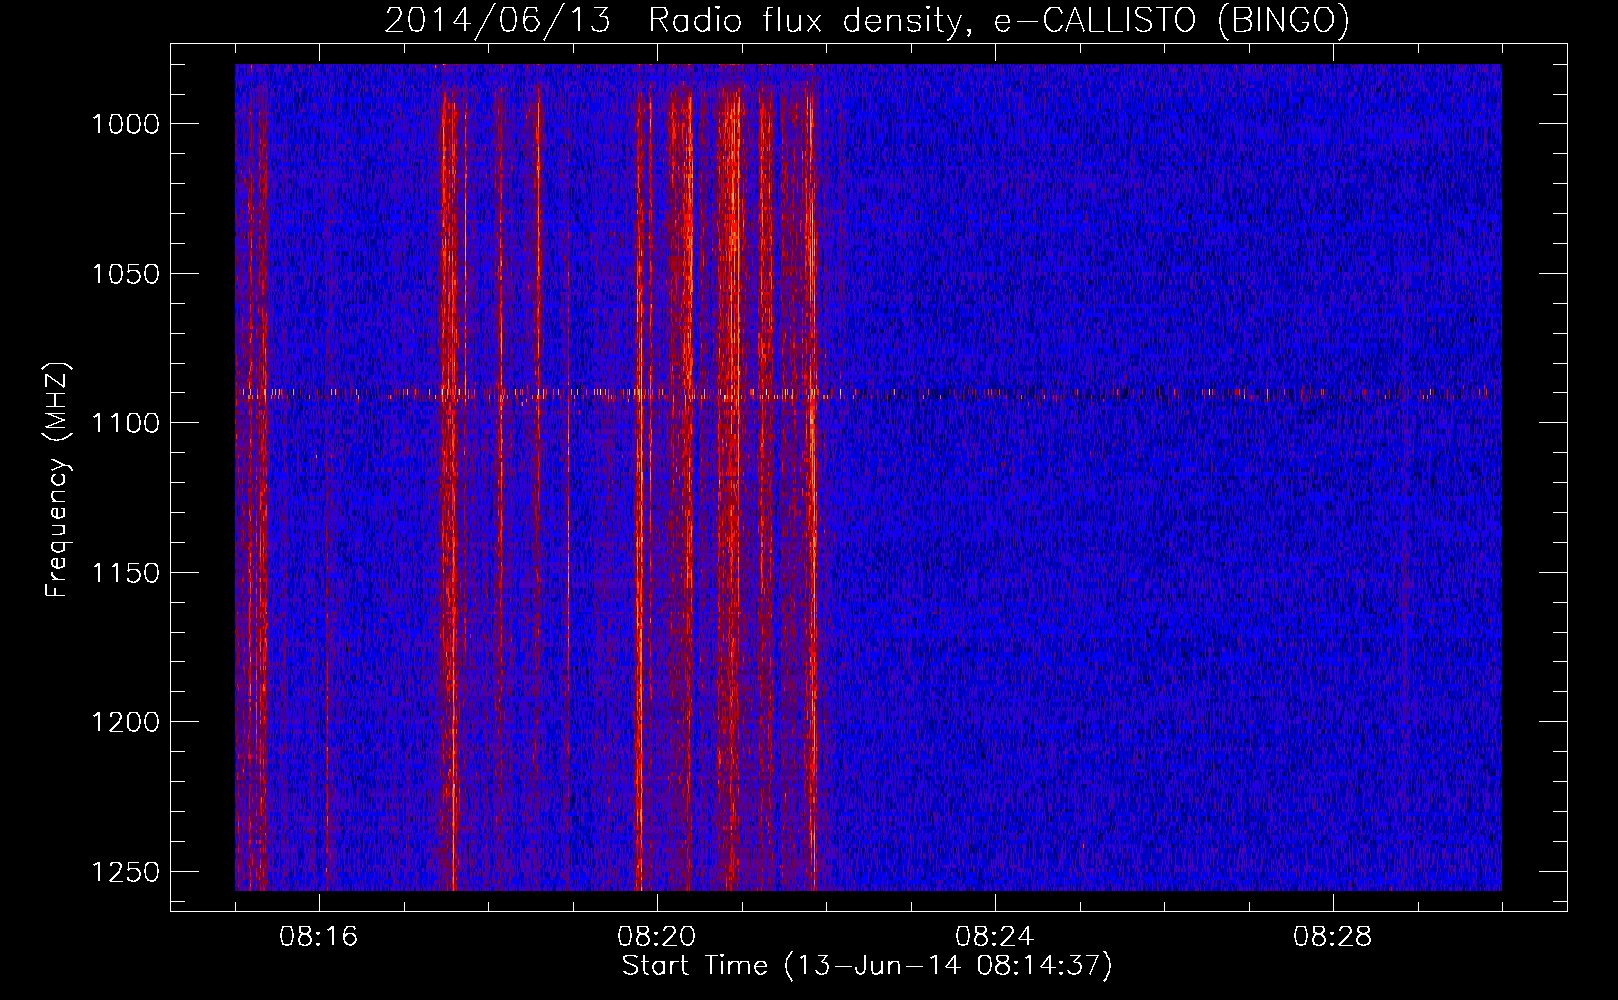Click the 08:28 time tick label
This screenshot has width=1618, height=1000.
(x=1333, y=937)
